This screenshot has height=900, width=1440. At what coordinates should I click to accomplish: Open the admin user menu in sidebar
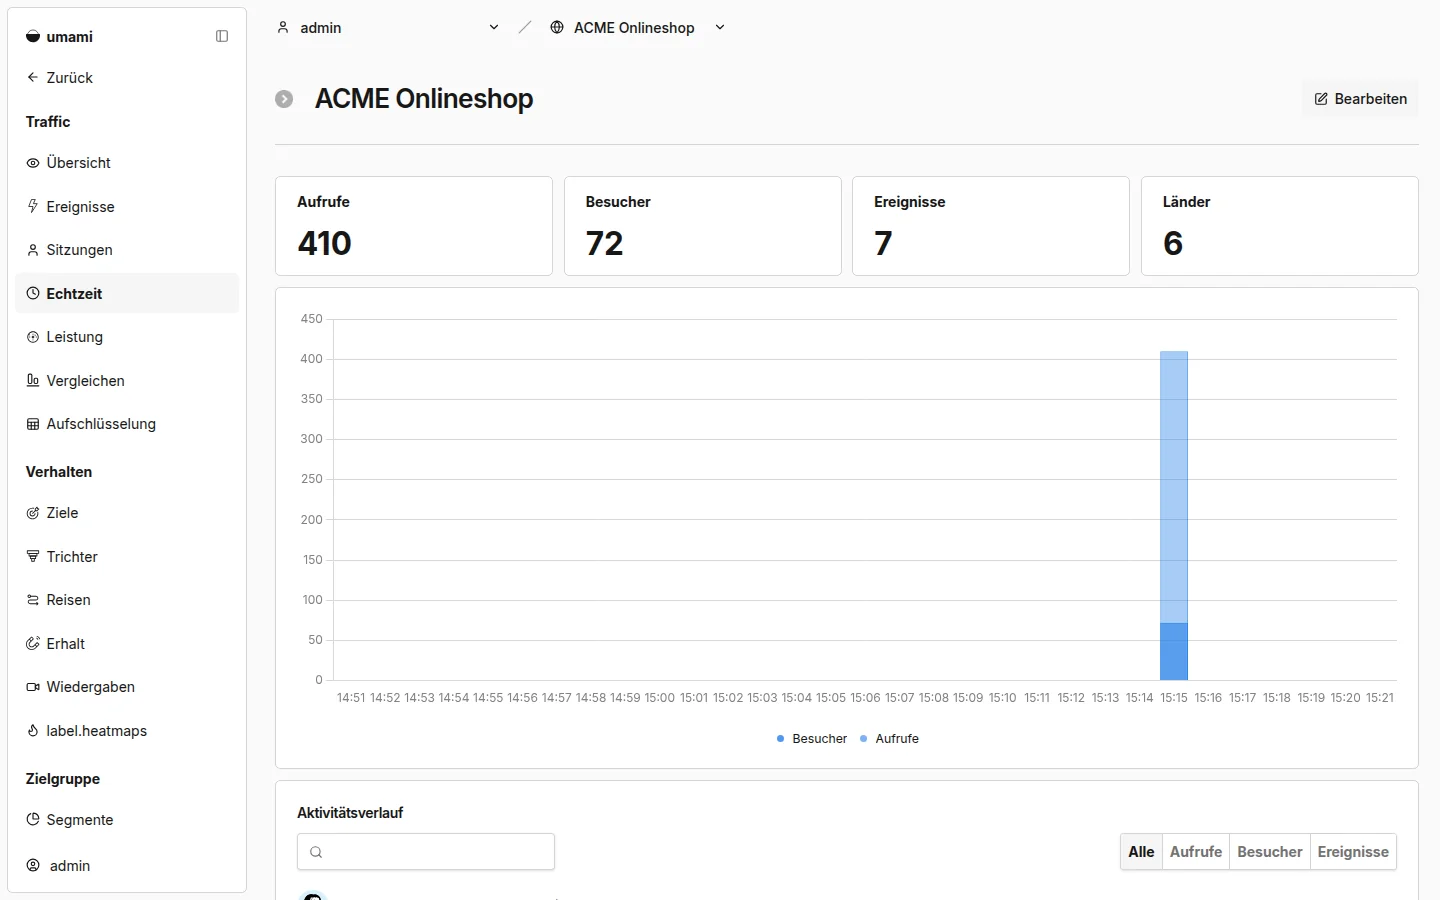coord(127,865)
